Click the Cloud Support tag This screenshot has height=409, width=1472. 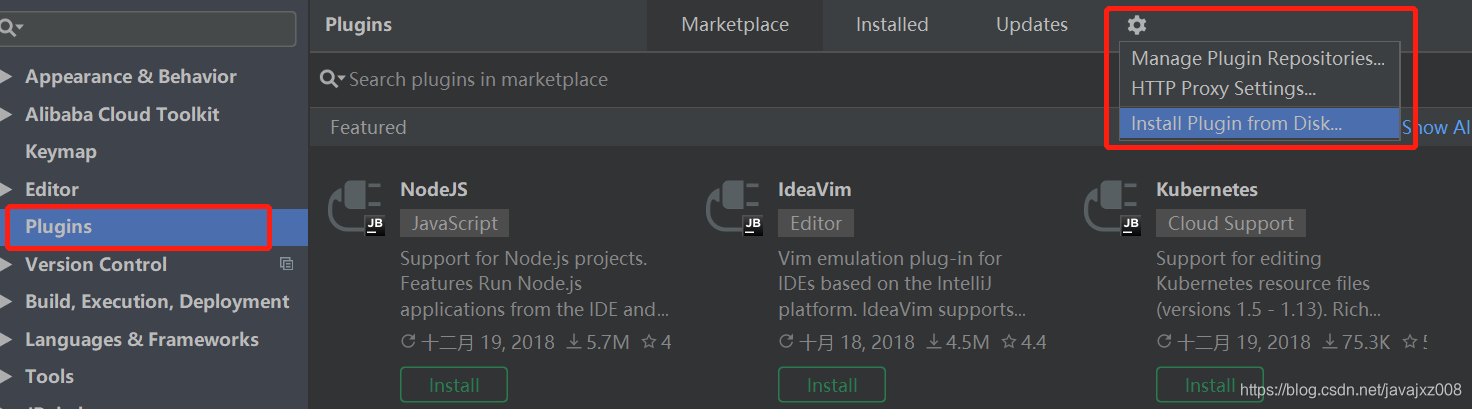[1231, 224]
